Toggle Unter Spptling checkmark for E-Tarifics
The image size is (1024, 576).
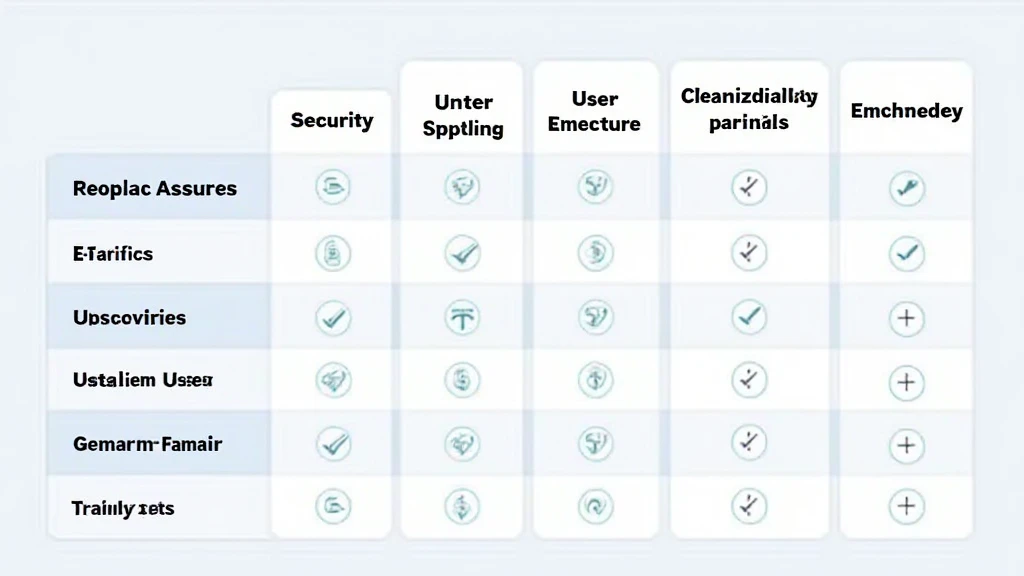pyautogui.click(x=462, y=253)
